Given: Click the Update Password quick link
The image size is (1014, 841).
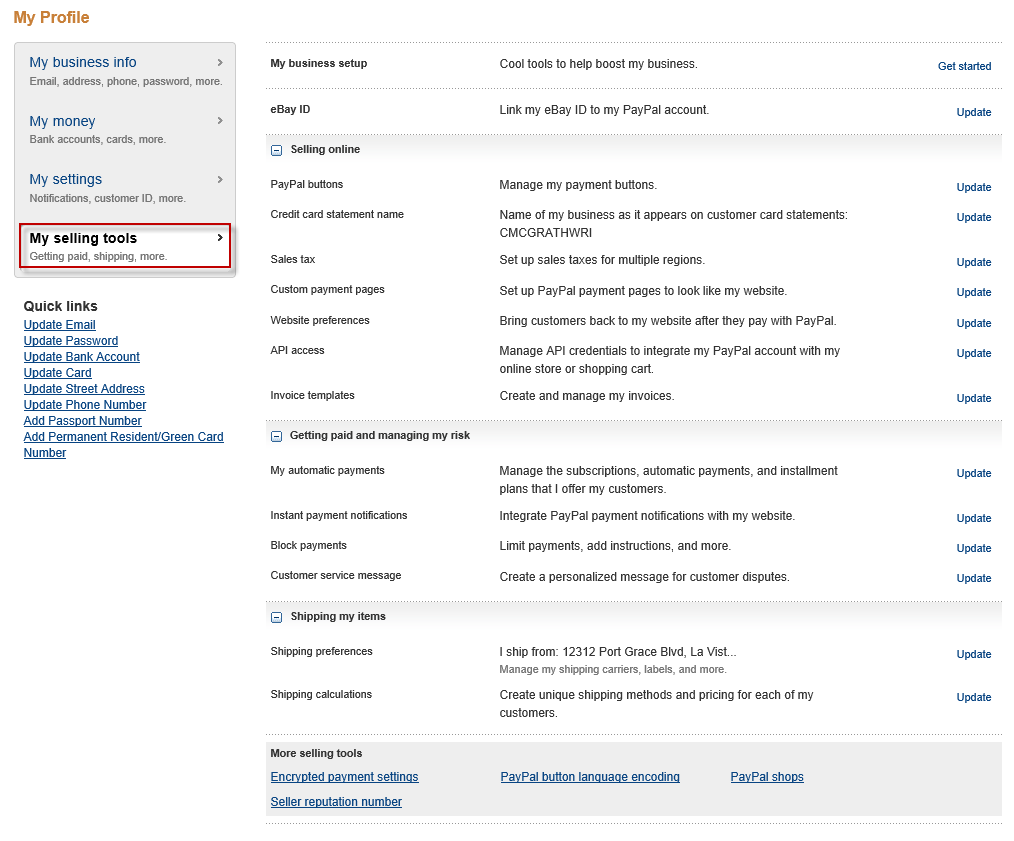Looking at the screenshot, I should pos(71,341).
